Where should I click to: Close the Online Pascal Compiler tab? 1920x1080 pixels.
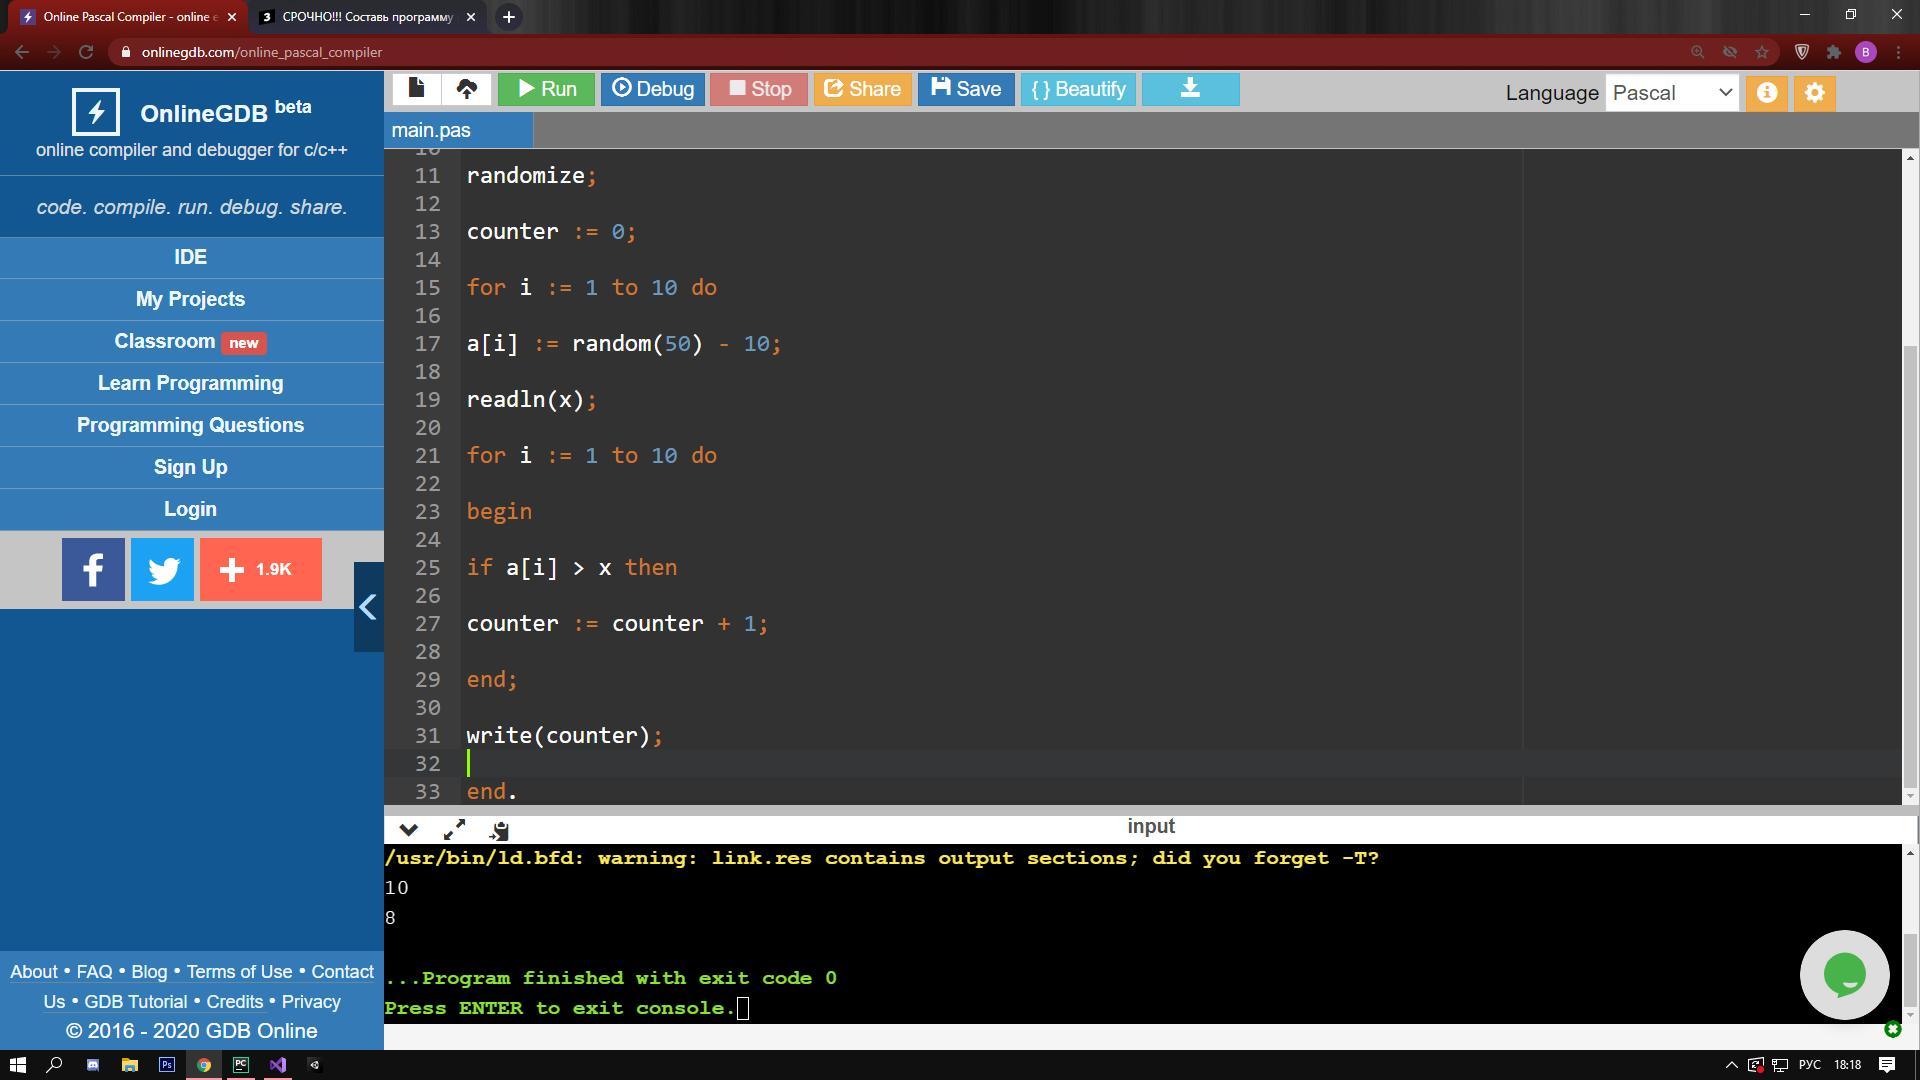coord(232,17)
